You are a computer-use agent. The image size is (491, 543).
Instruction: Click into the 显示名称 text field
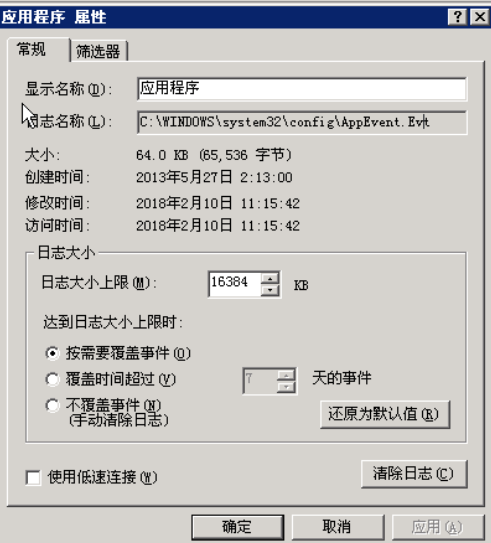tap(302, 89)
